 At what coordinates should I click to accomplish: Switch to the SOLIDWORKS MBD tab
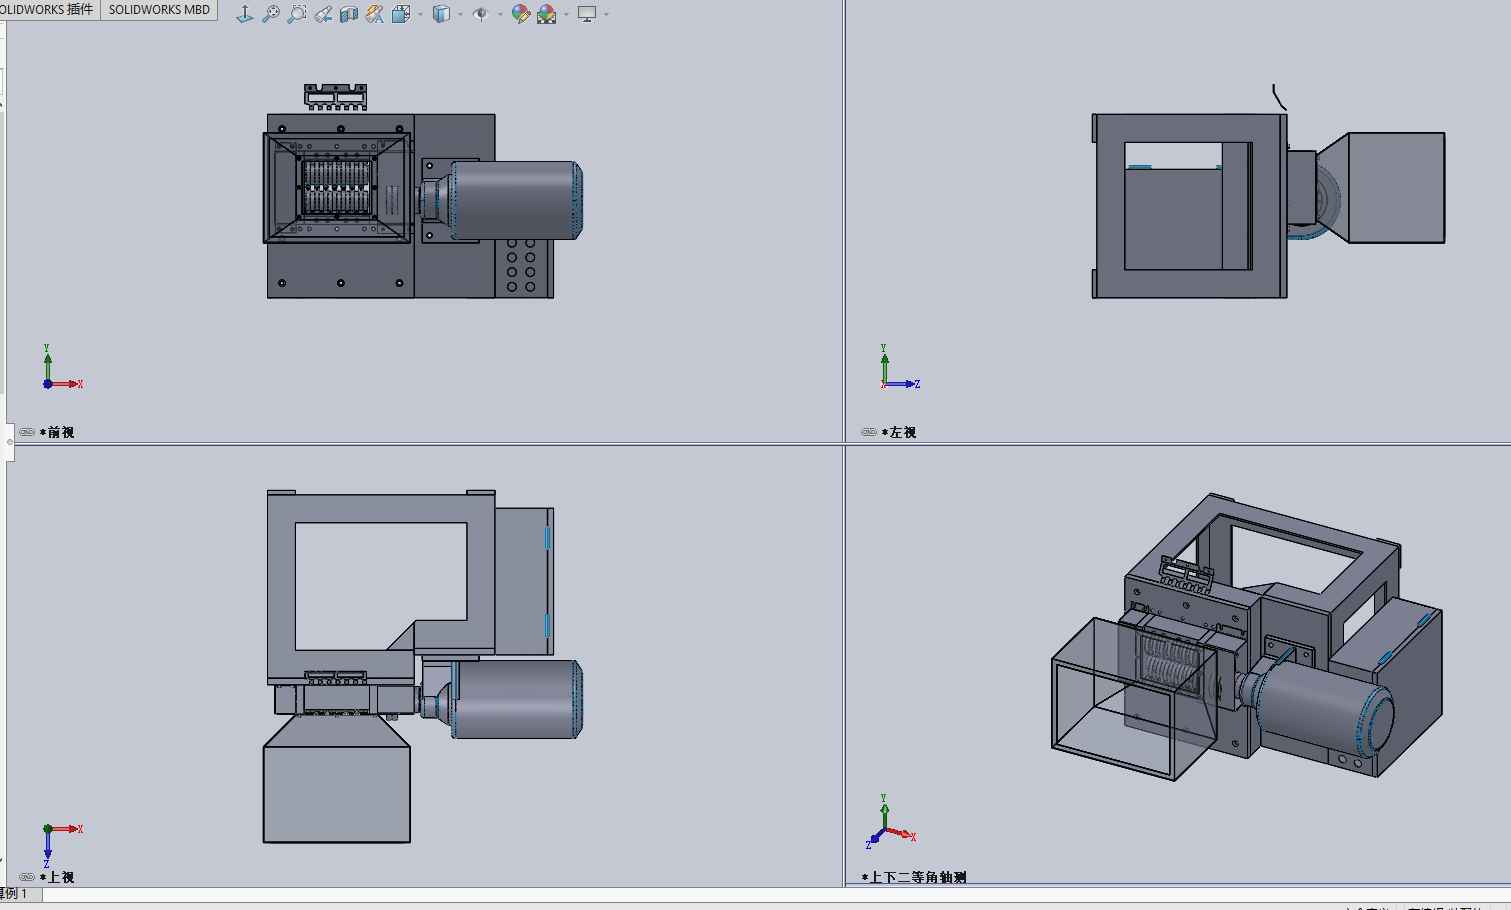pyautogui.click(x=159, y=10)
